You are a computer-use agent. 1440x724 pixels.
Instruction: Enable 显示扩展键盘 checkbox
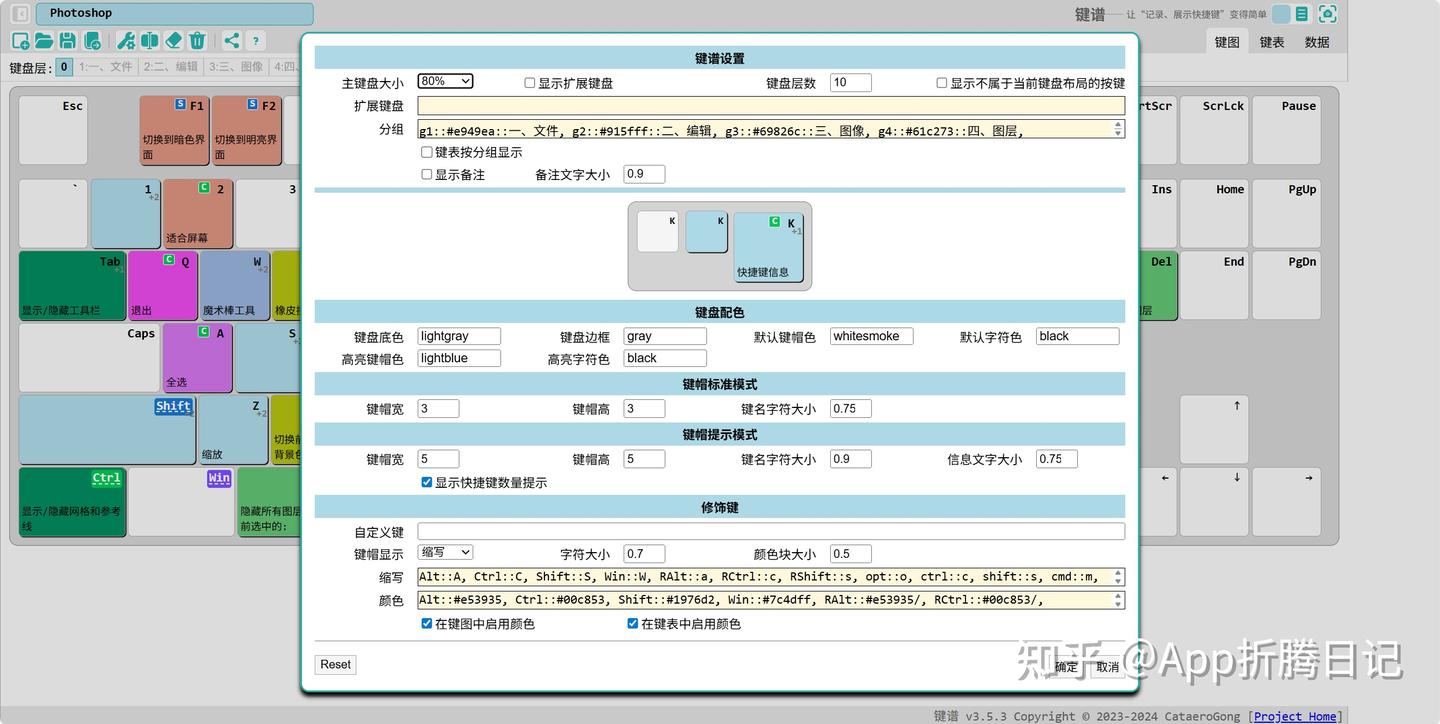click(529, 82)
